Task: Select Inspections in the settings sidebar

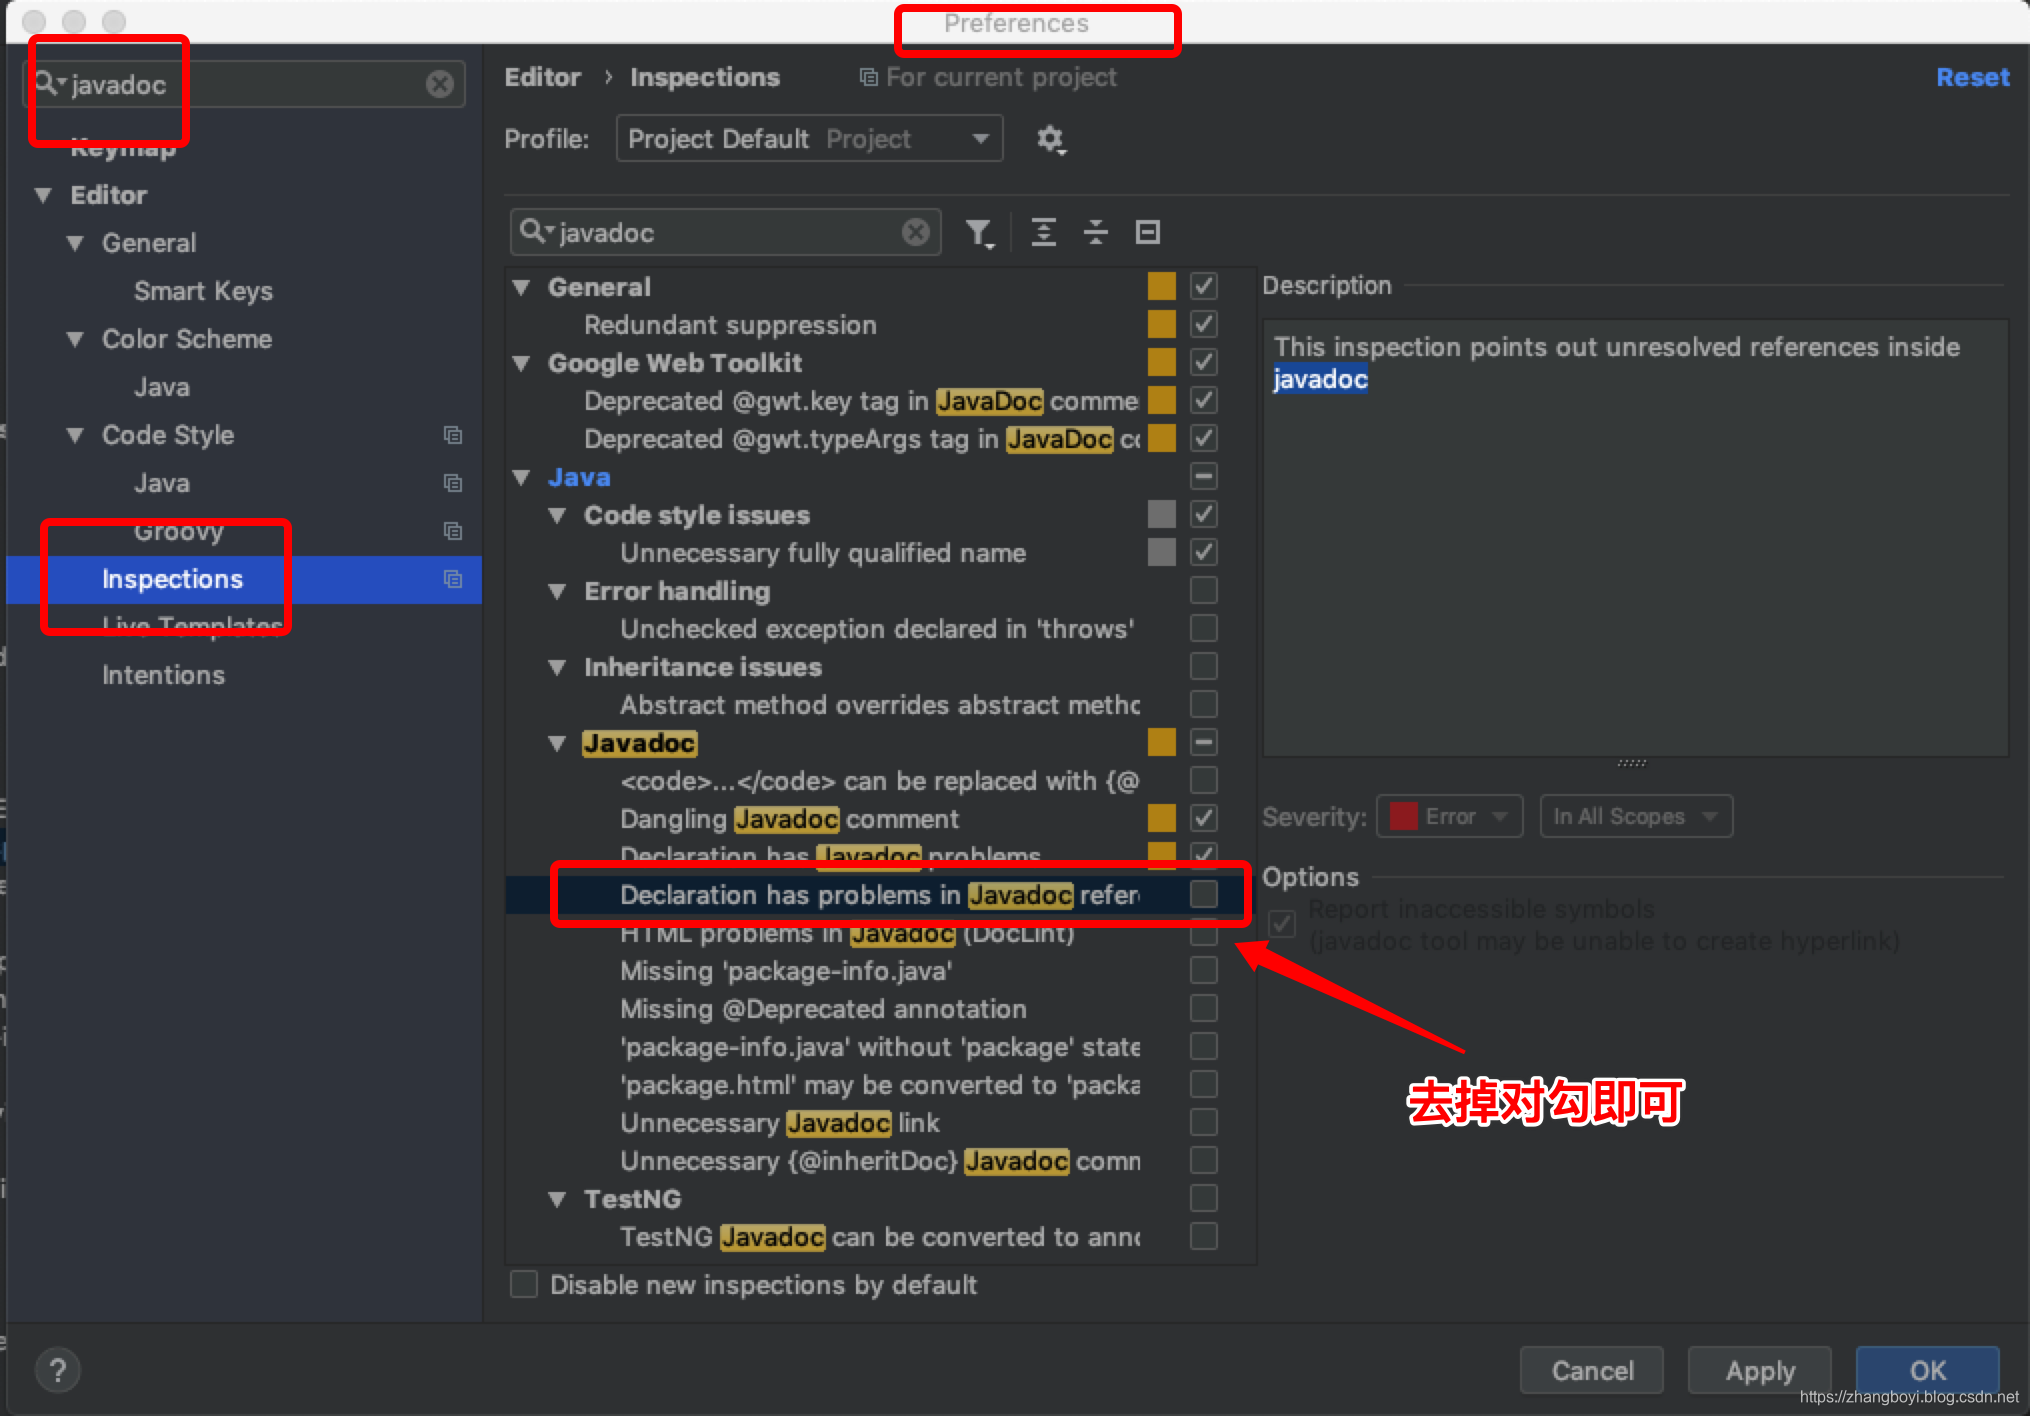Action: pyautogui.click(x=172, y=579)
